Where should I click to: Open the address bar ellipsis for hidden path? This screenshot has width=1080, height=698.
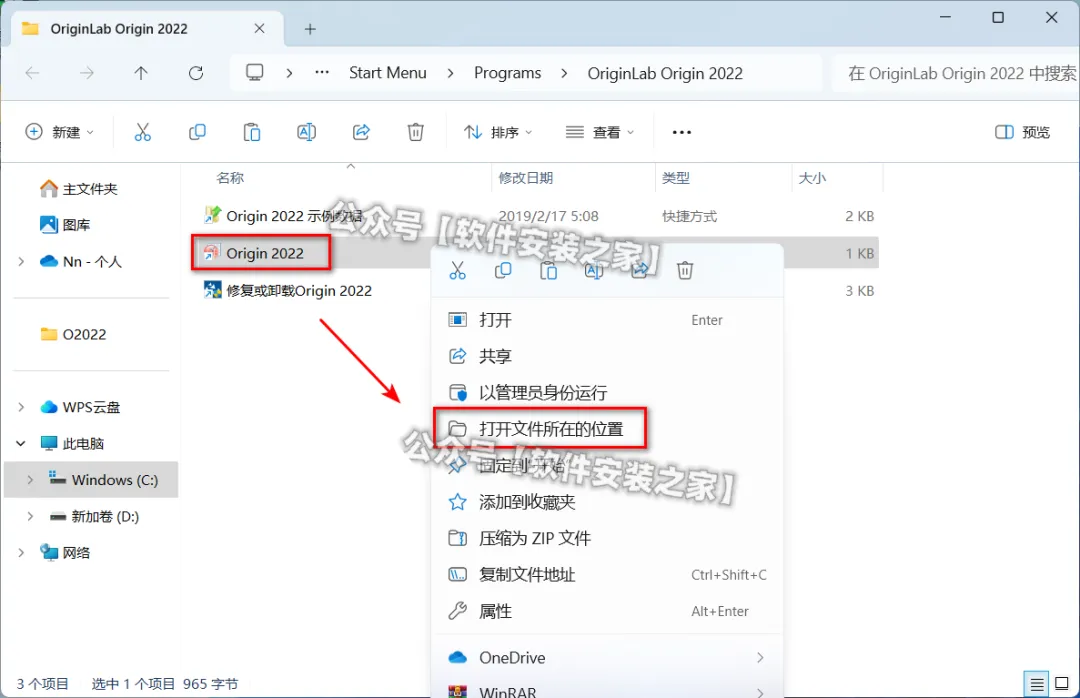[322, 72]
